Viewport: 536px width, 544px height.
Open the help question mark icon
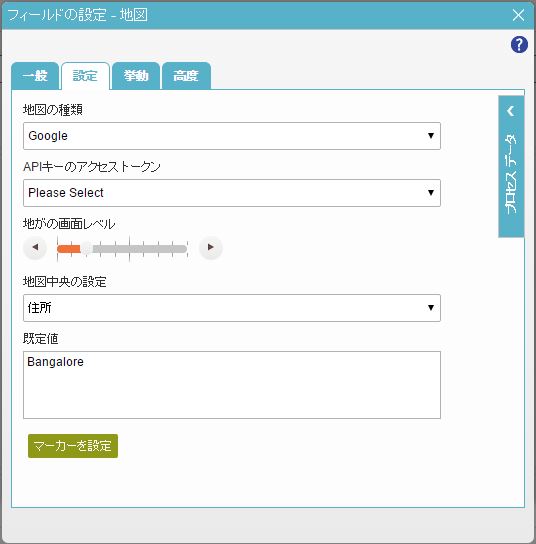[x=519, y=45]
